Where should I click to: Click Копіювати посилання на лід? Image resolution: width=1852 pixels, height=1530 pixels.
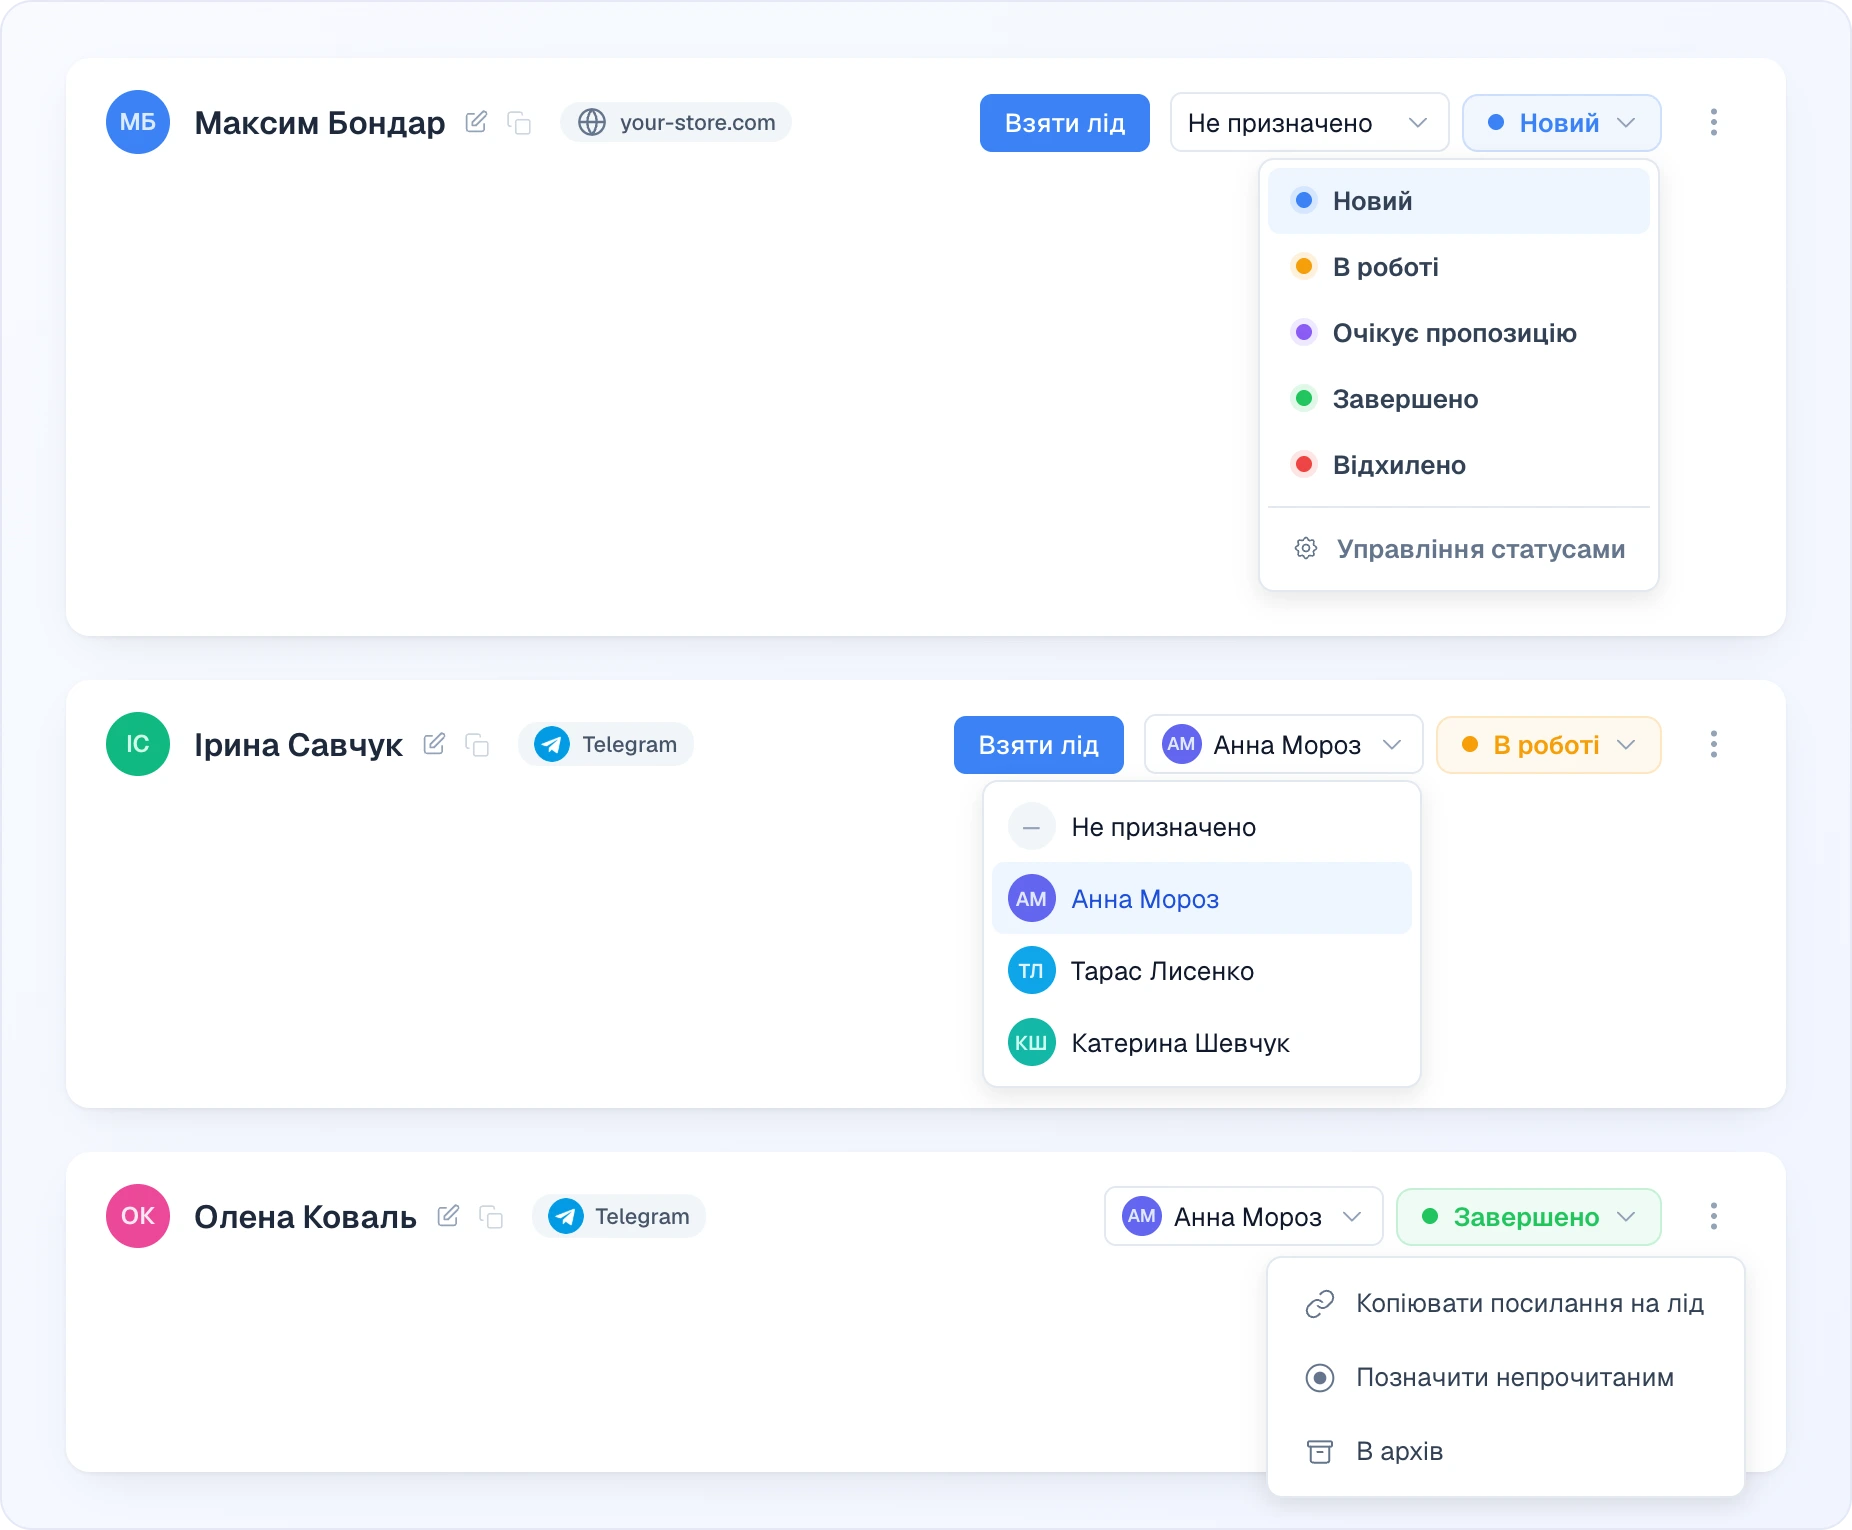(x=1506, y=1303)
